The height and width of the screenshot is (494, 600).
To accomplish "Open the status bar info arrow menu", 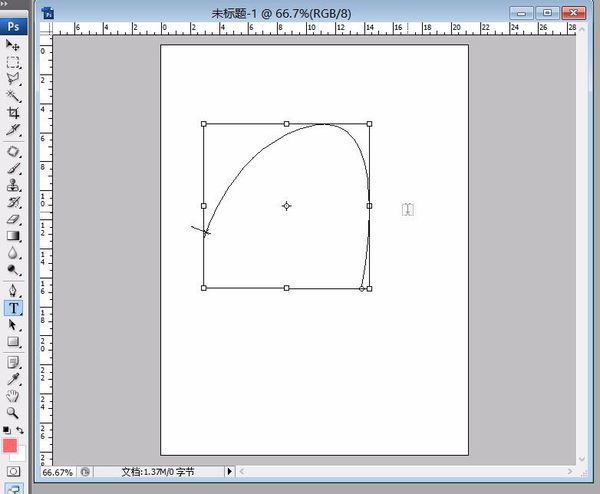I will pyautogui.click(x=229, y=471).
